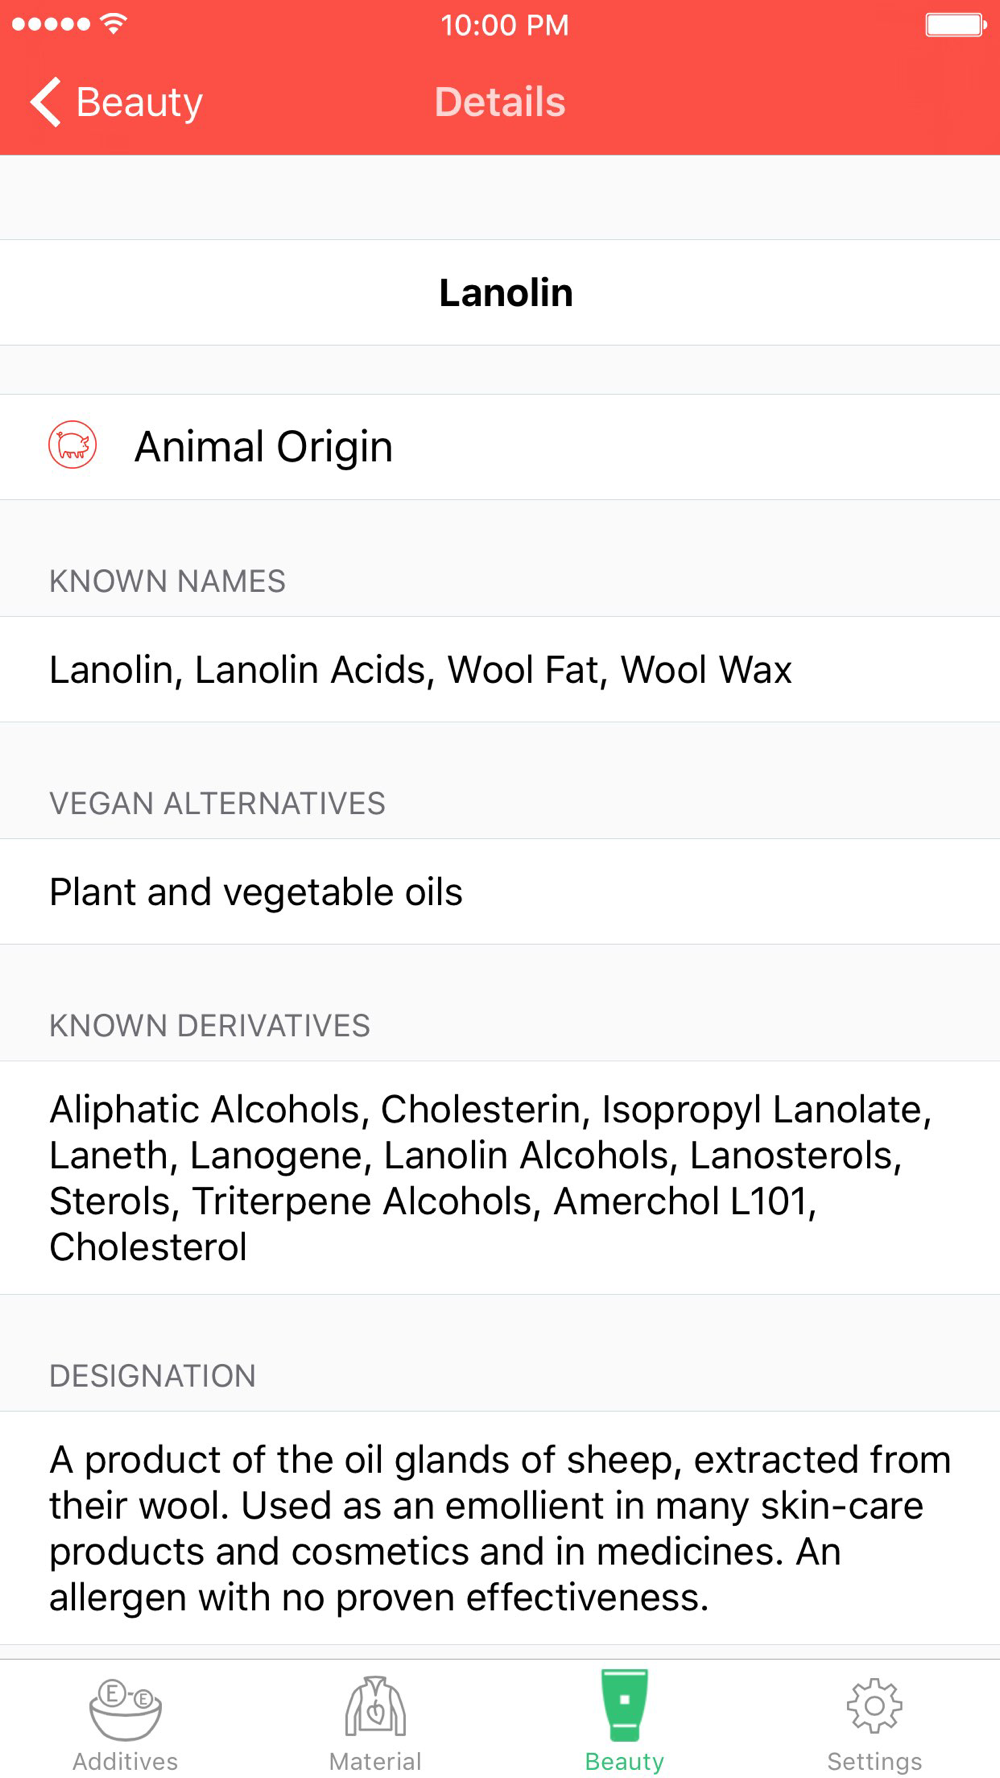Tap the Details navigation title
The width and height of the screenshot is (1000, 1778).
500,102
